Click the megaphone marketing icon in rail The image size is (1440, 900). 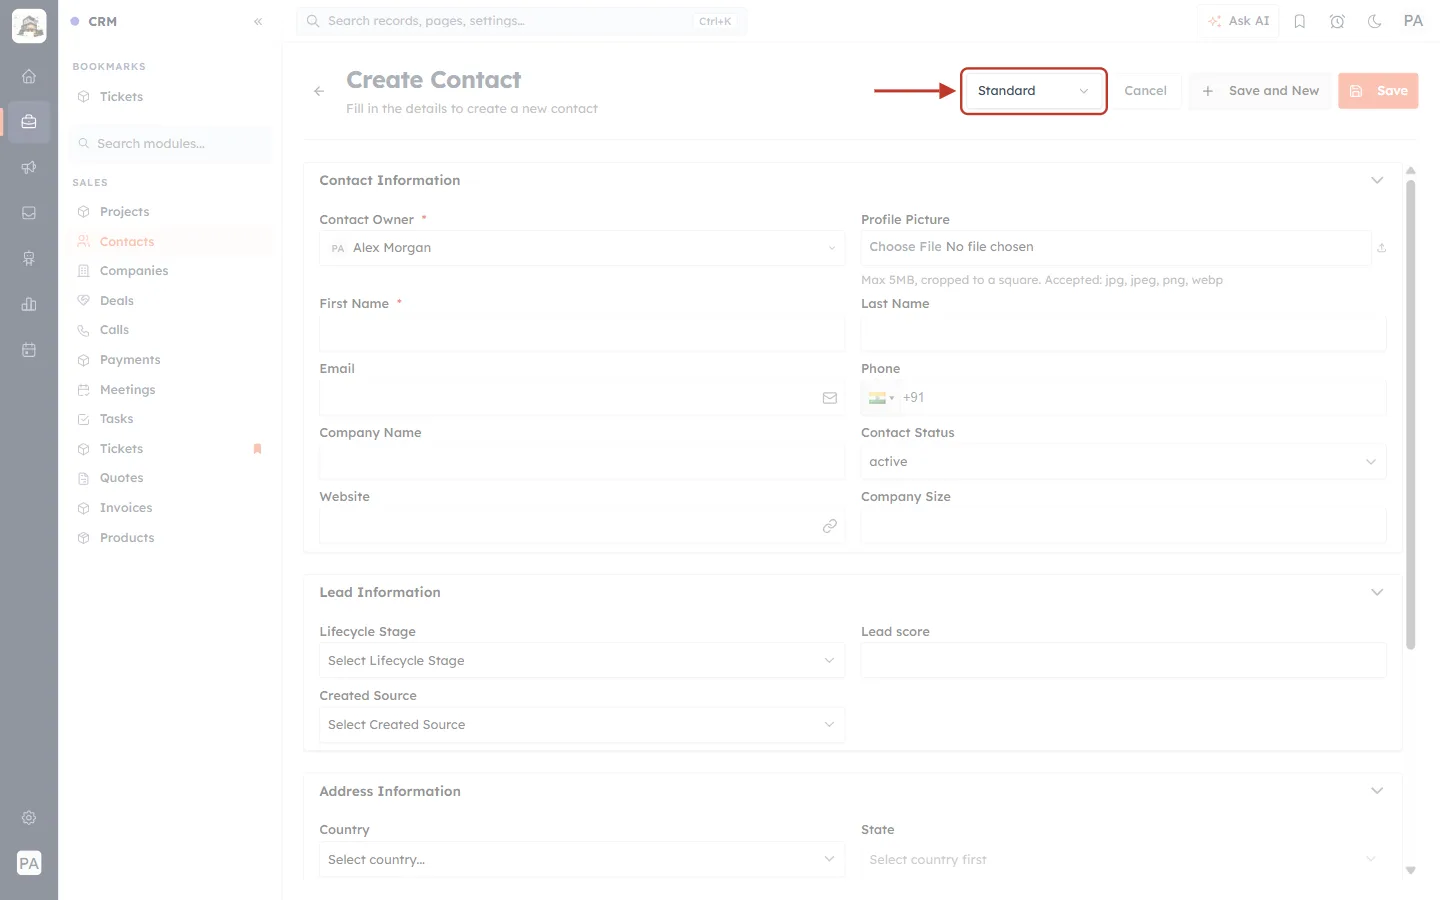(29, 167)
